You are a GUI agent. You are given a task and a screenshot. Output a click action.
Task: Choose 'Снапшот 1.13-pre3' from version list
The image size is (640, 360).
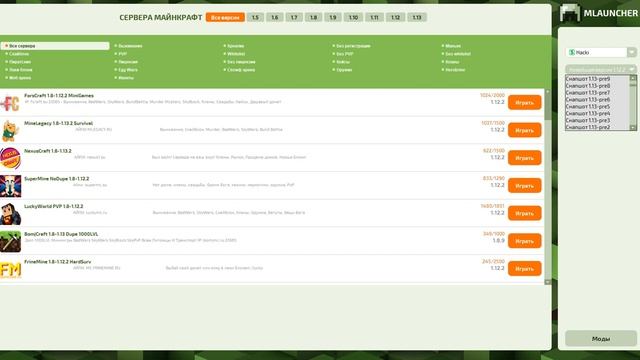[x=598, y=120]
